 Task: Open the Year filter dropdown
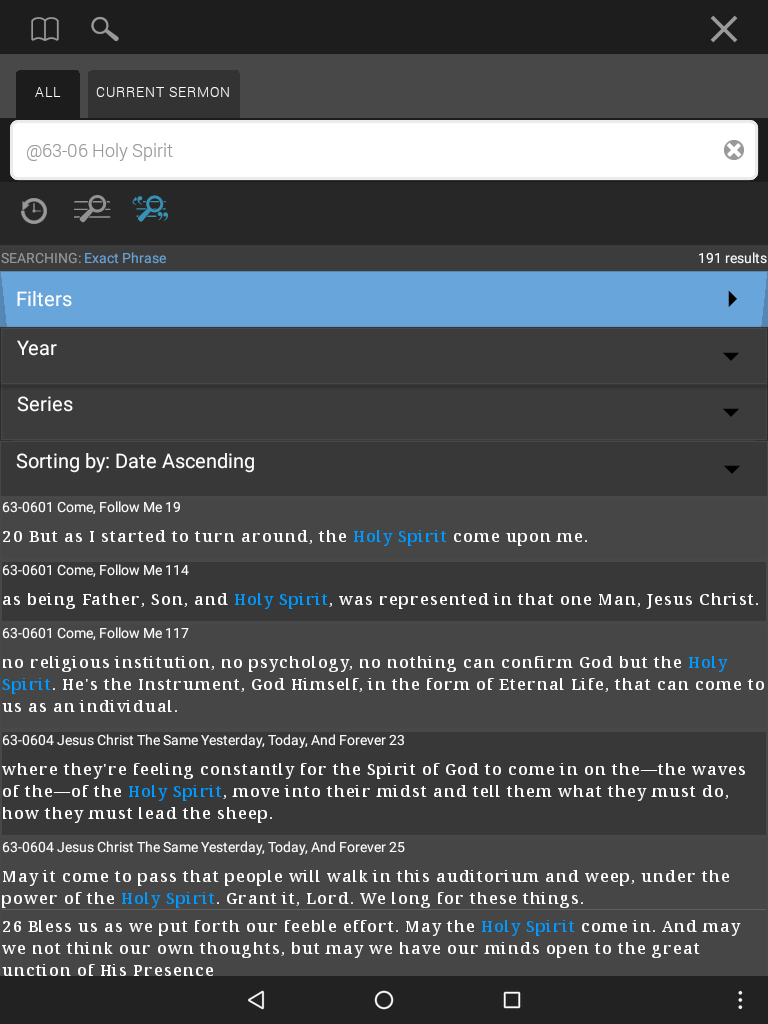pos(384,355)
